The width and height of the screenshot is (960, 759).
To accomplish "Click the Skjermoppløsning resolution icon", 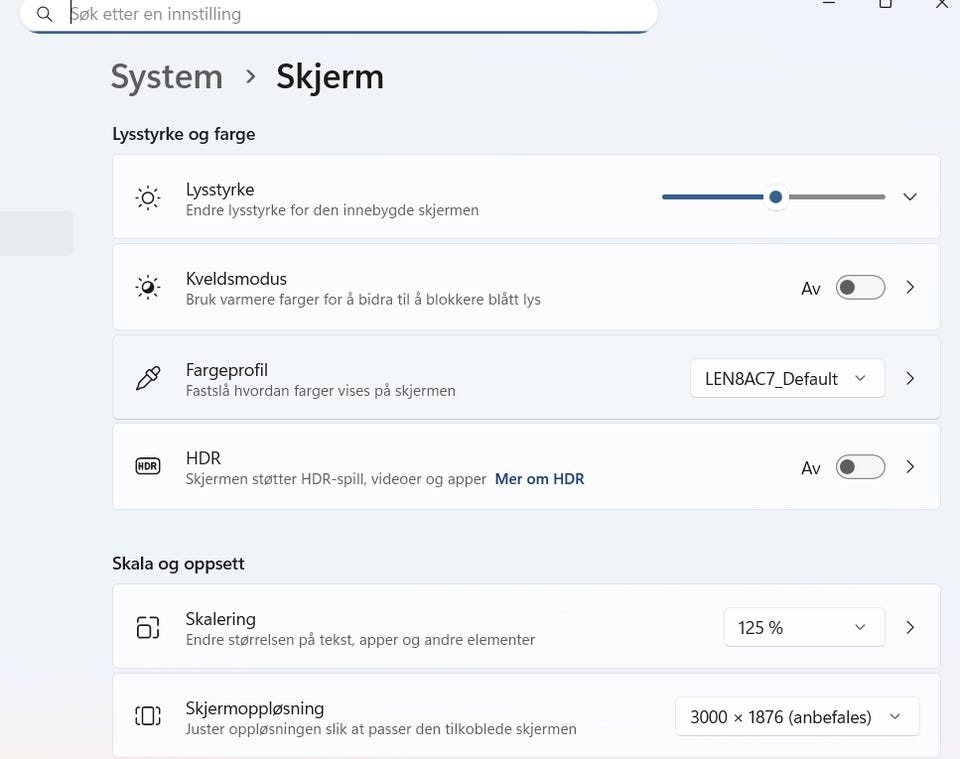I will [148, 716].
